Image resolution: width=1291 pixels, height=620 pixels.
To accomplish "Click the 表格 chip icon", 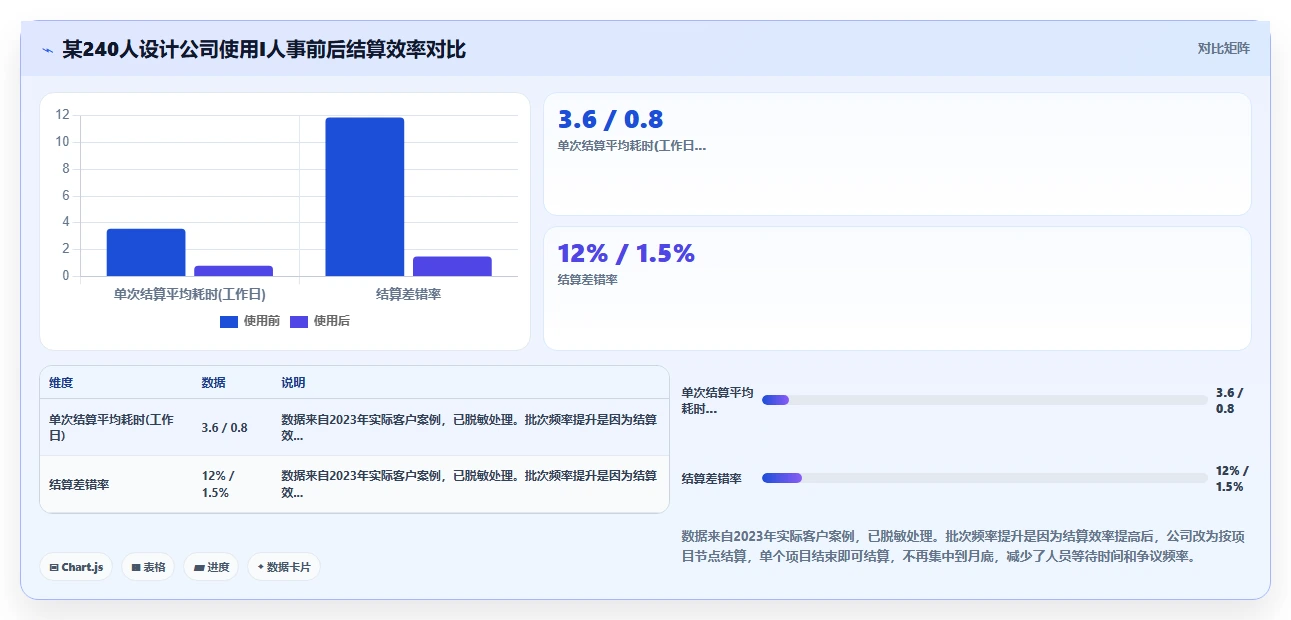I will (136, 567).
